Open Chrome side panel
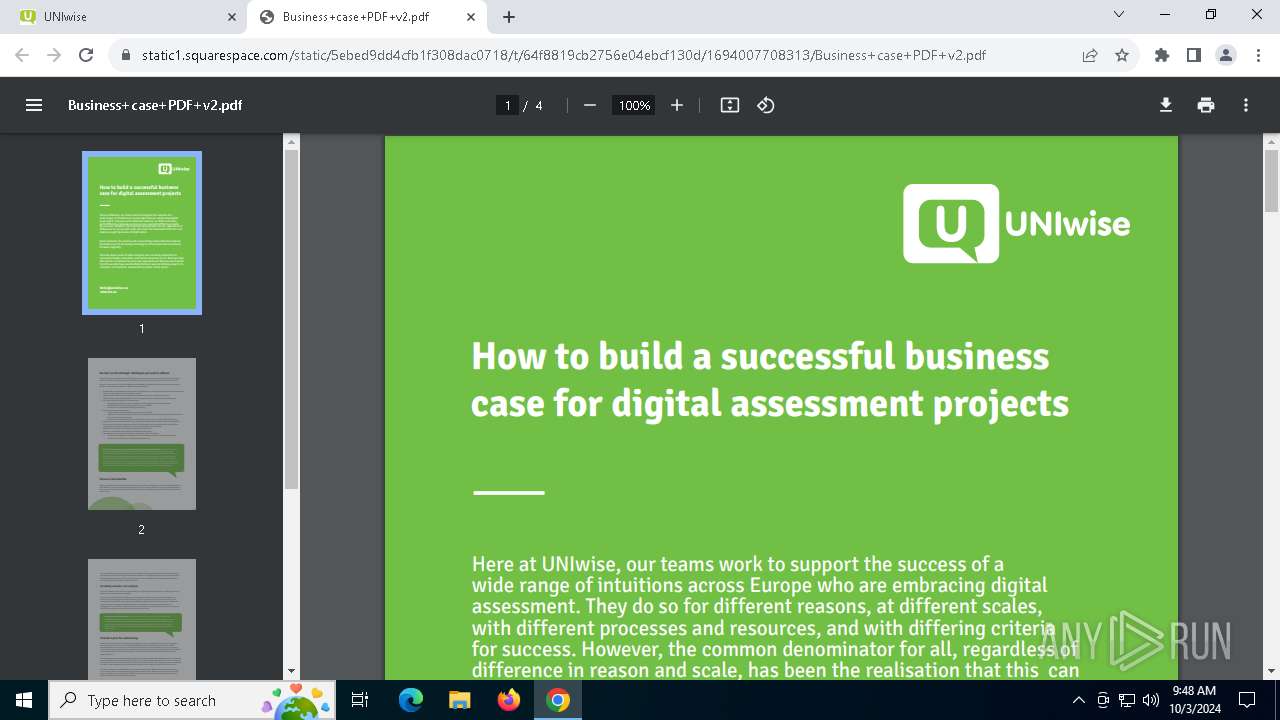The height and width of the screenshot is (720, 1280). pyautogui.click(x=1194, y=55)
